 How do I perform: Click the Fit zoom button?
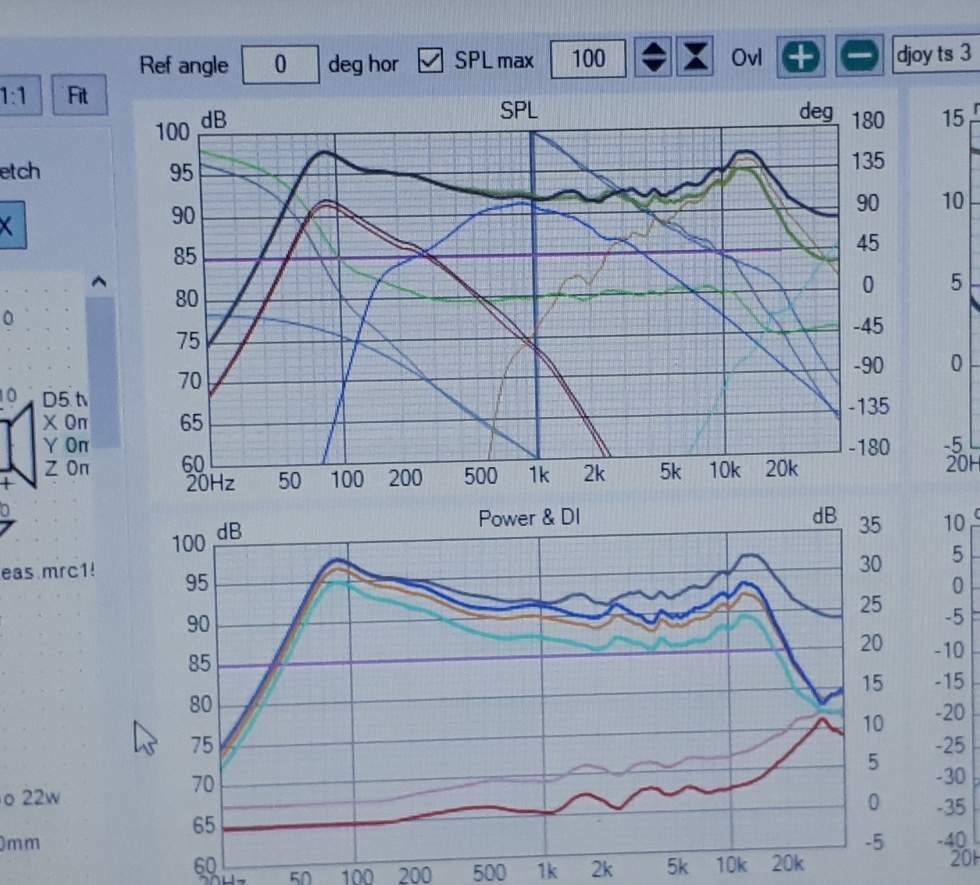point(79,96)
